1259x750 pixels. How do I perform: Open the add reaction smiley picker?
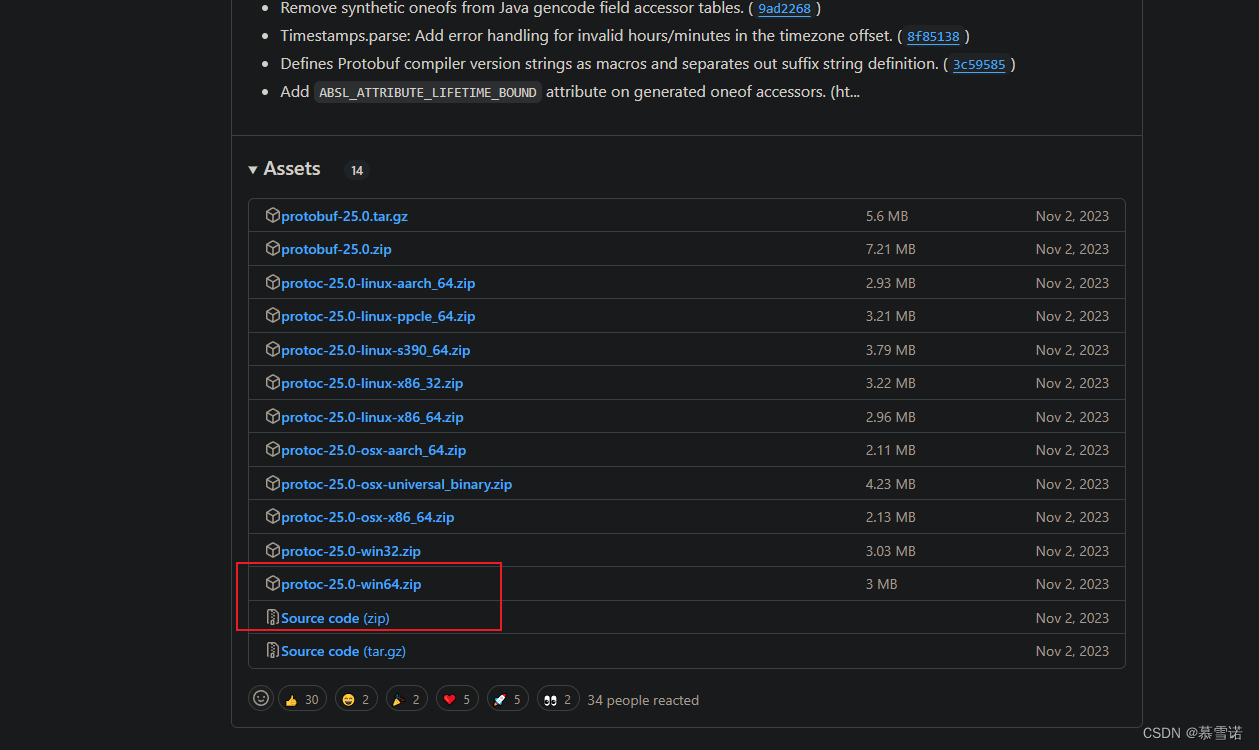(x=261, y=698)
